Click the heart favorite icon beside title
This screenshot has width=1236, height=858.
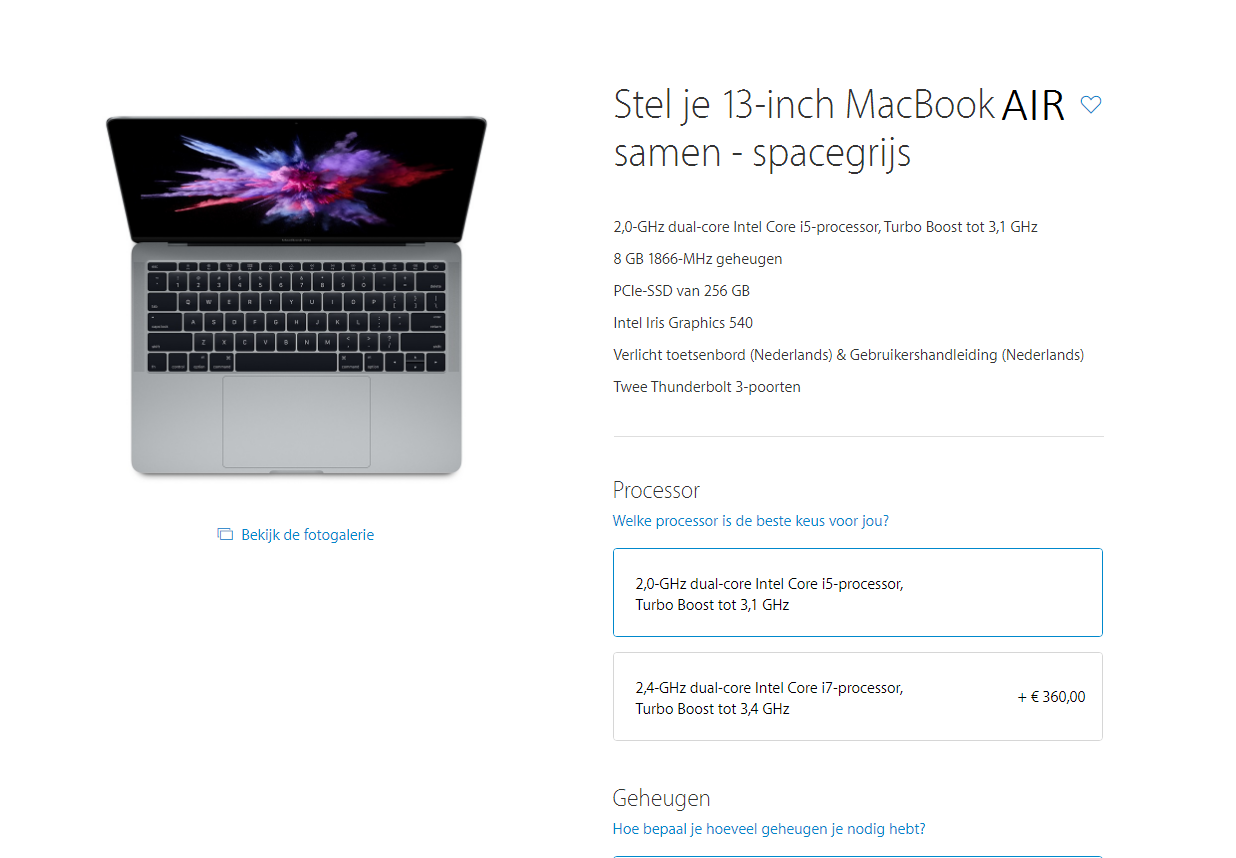tap(1091, 104)
